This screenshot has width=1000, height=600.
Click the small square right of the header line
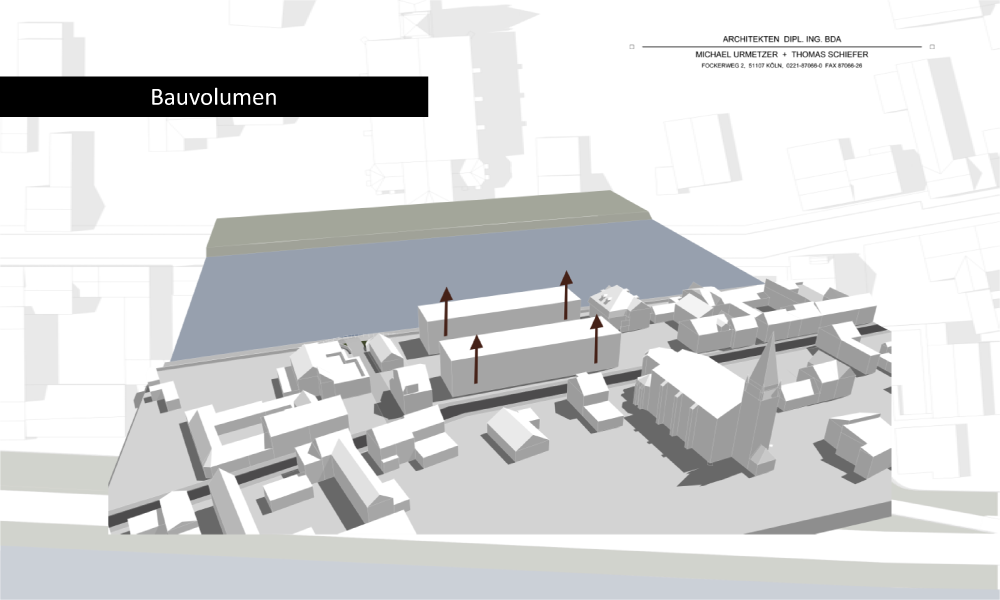click(931, 46)
